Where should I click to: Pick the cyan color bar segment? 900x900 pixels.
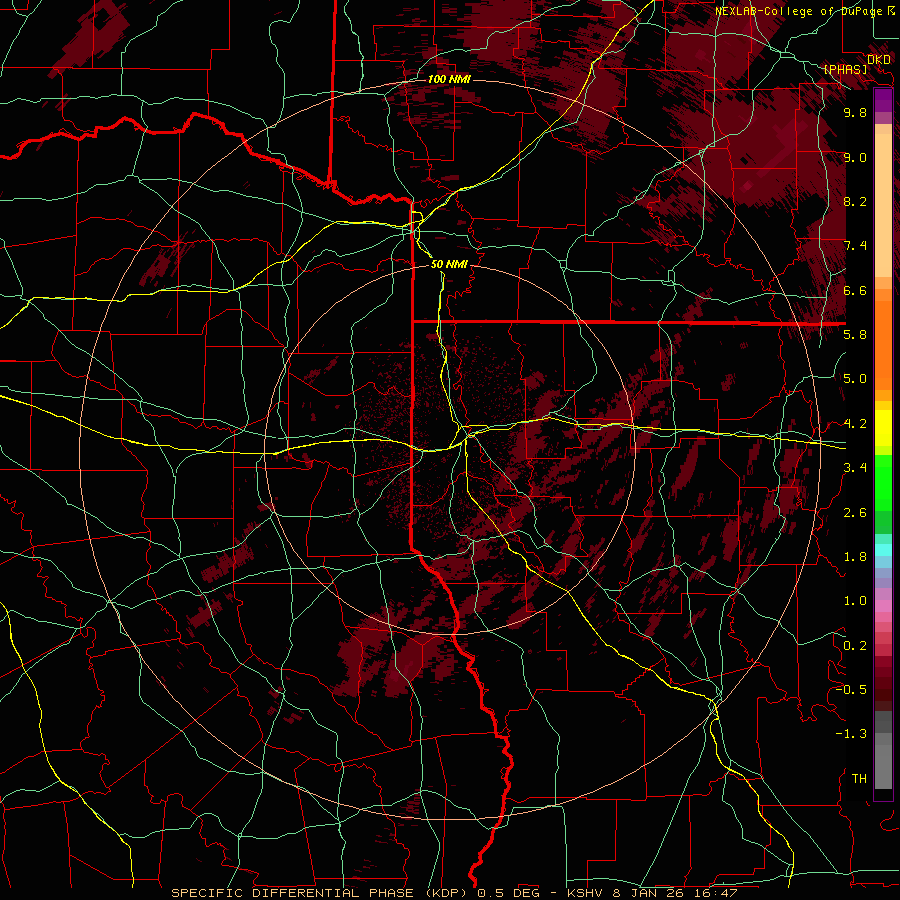pos(883,550)
